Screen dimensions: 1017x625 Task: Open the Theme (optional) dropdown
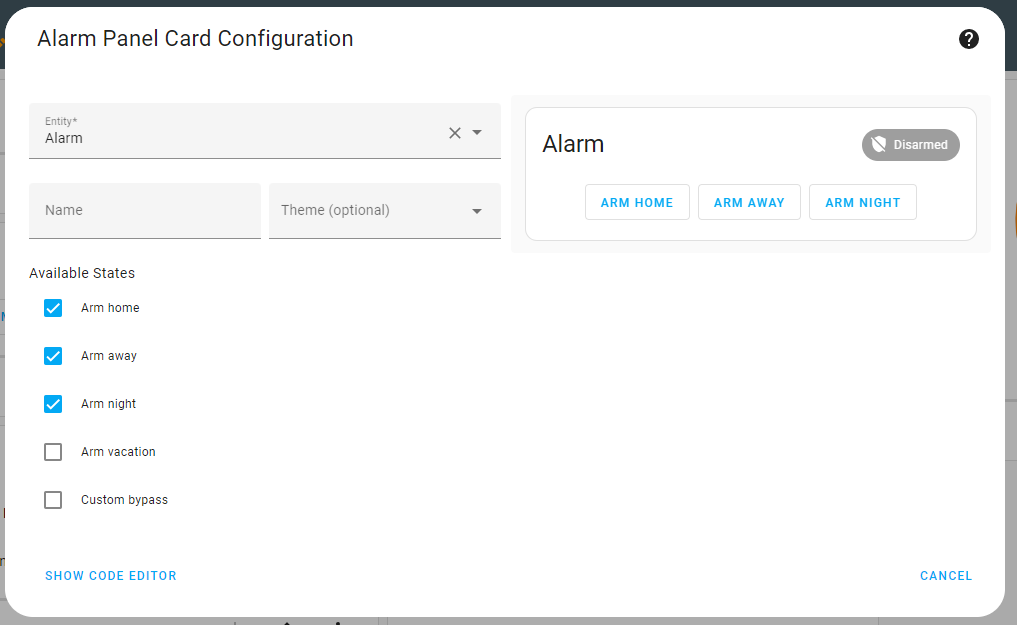(x=384, y=210)
